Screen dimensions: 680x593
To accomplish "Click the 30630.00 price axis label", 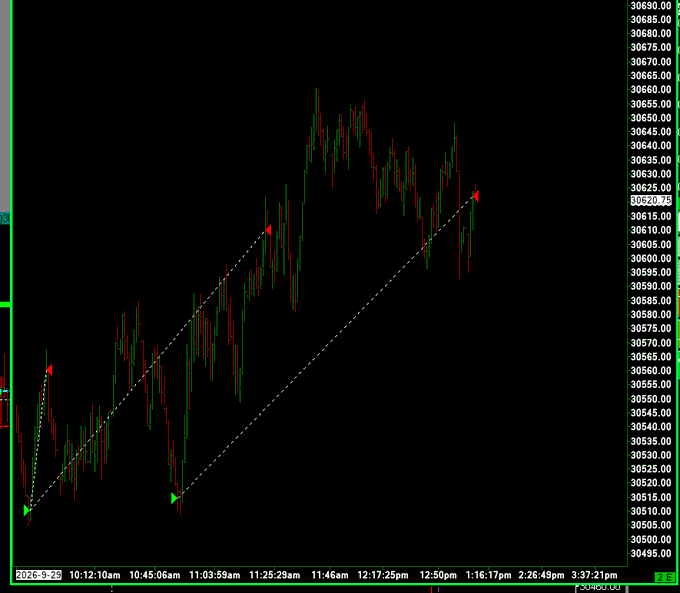I will (x=651, y=174).
